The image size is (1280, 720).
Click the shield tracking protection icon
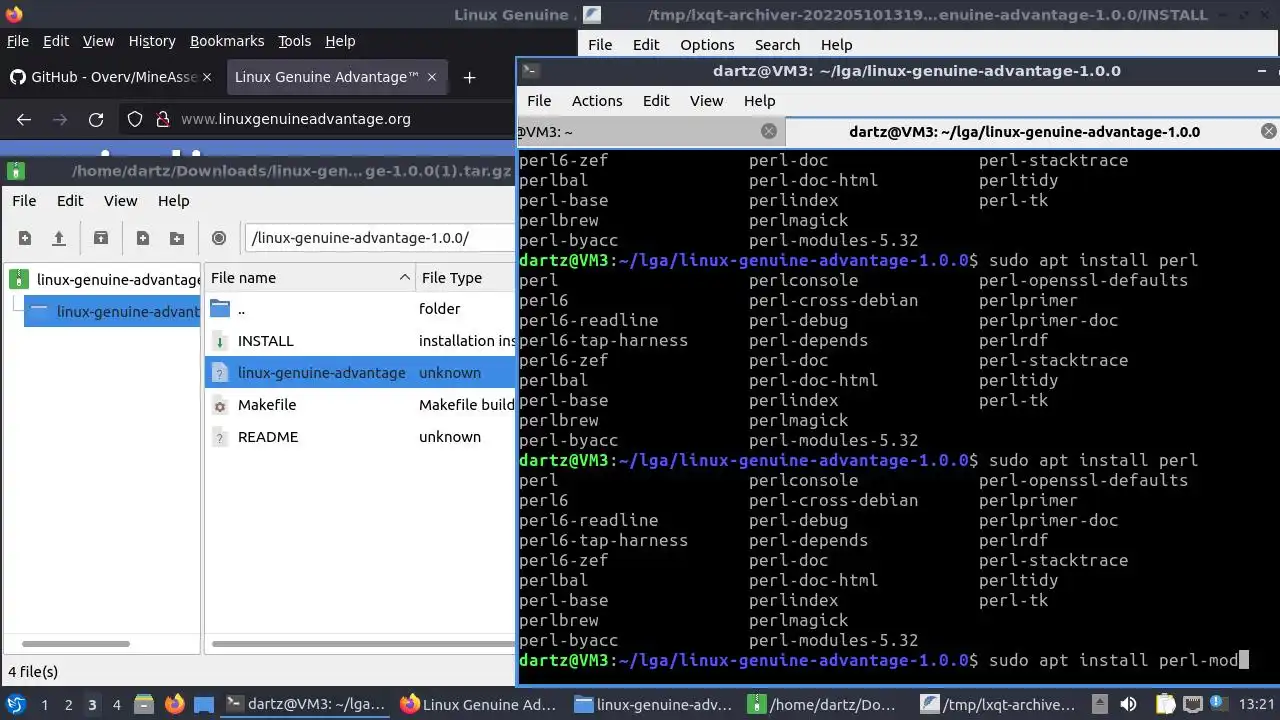click(135, 119)
